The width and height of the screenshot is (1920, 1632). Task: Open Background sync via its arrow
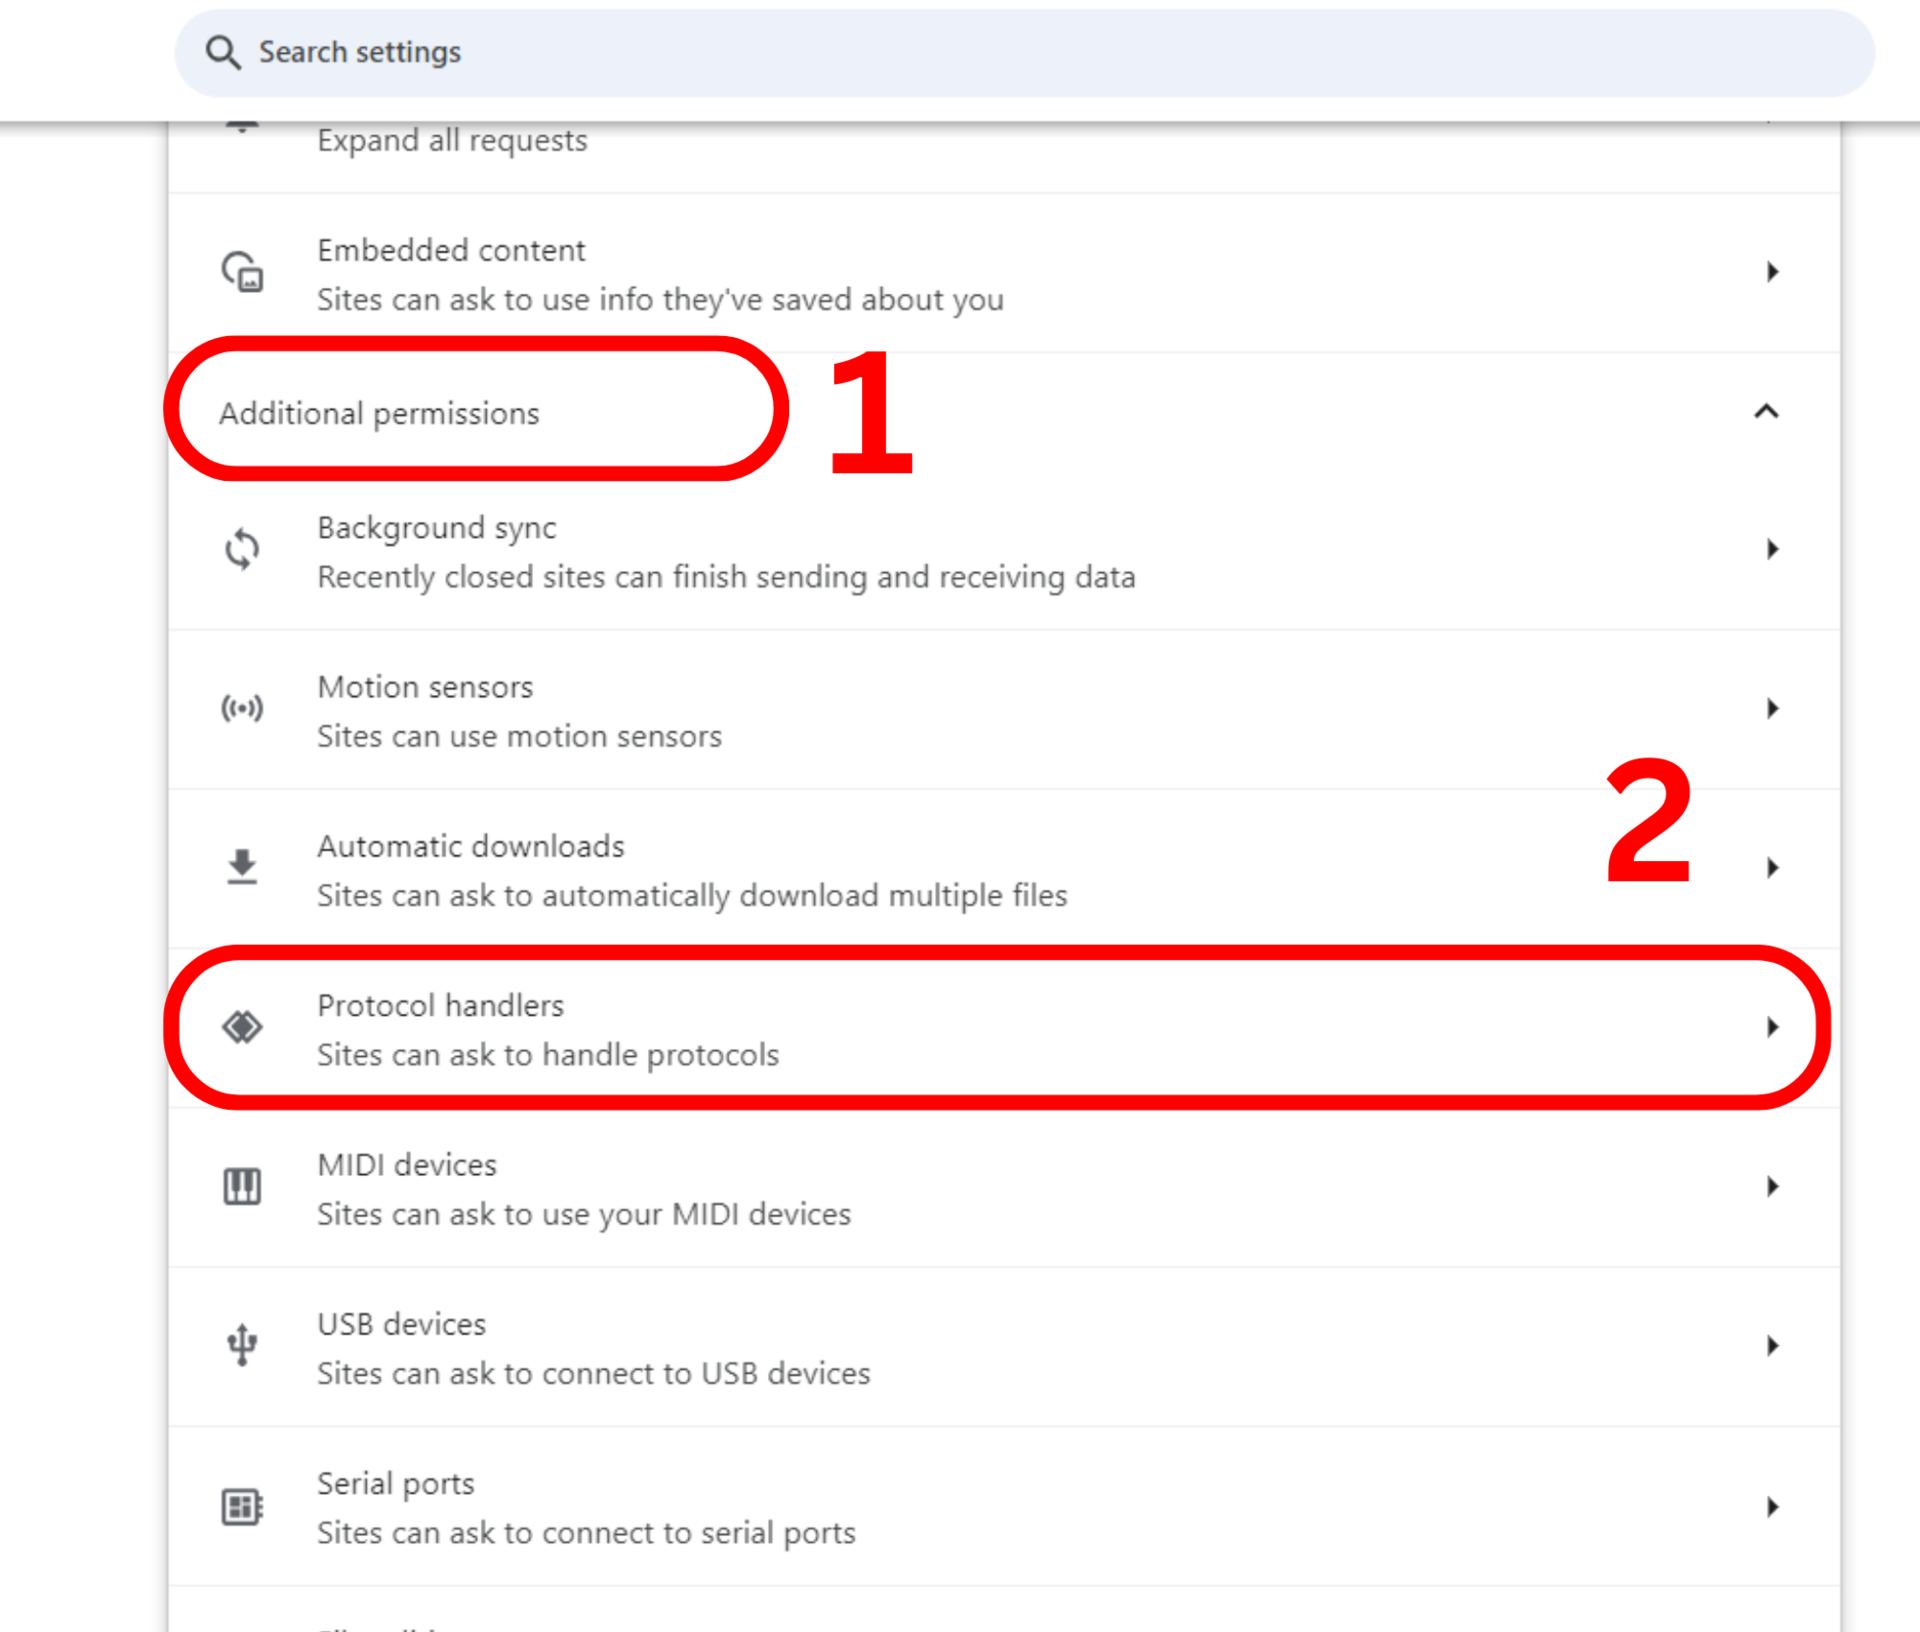coord(1772,549)
